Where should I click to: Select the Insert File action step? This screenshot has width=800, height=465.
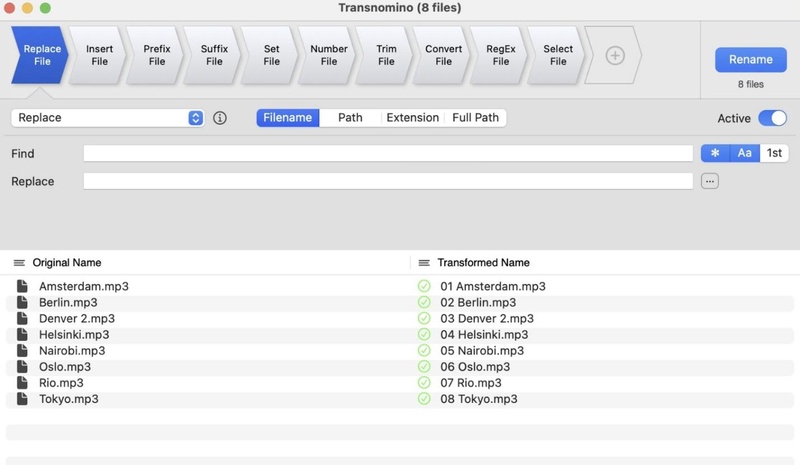(99, 55)
